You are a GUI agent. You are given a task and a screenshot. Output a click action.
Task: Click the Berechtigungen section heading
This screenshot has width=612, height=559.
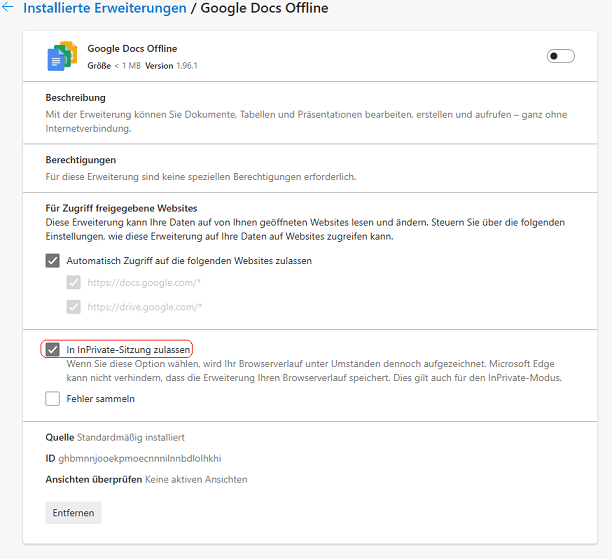point(80,160)
